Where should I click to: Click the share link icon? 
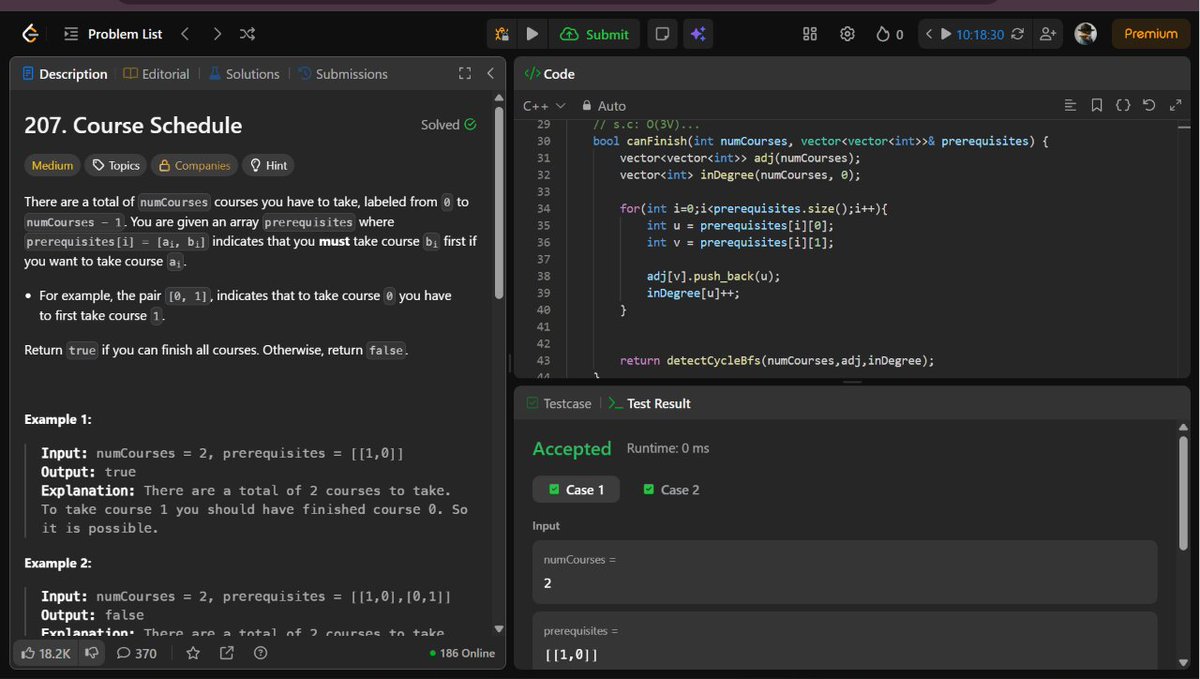click(226, 653)
